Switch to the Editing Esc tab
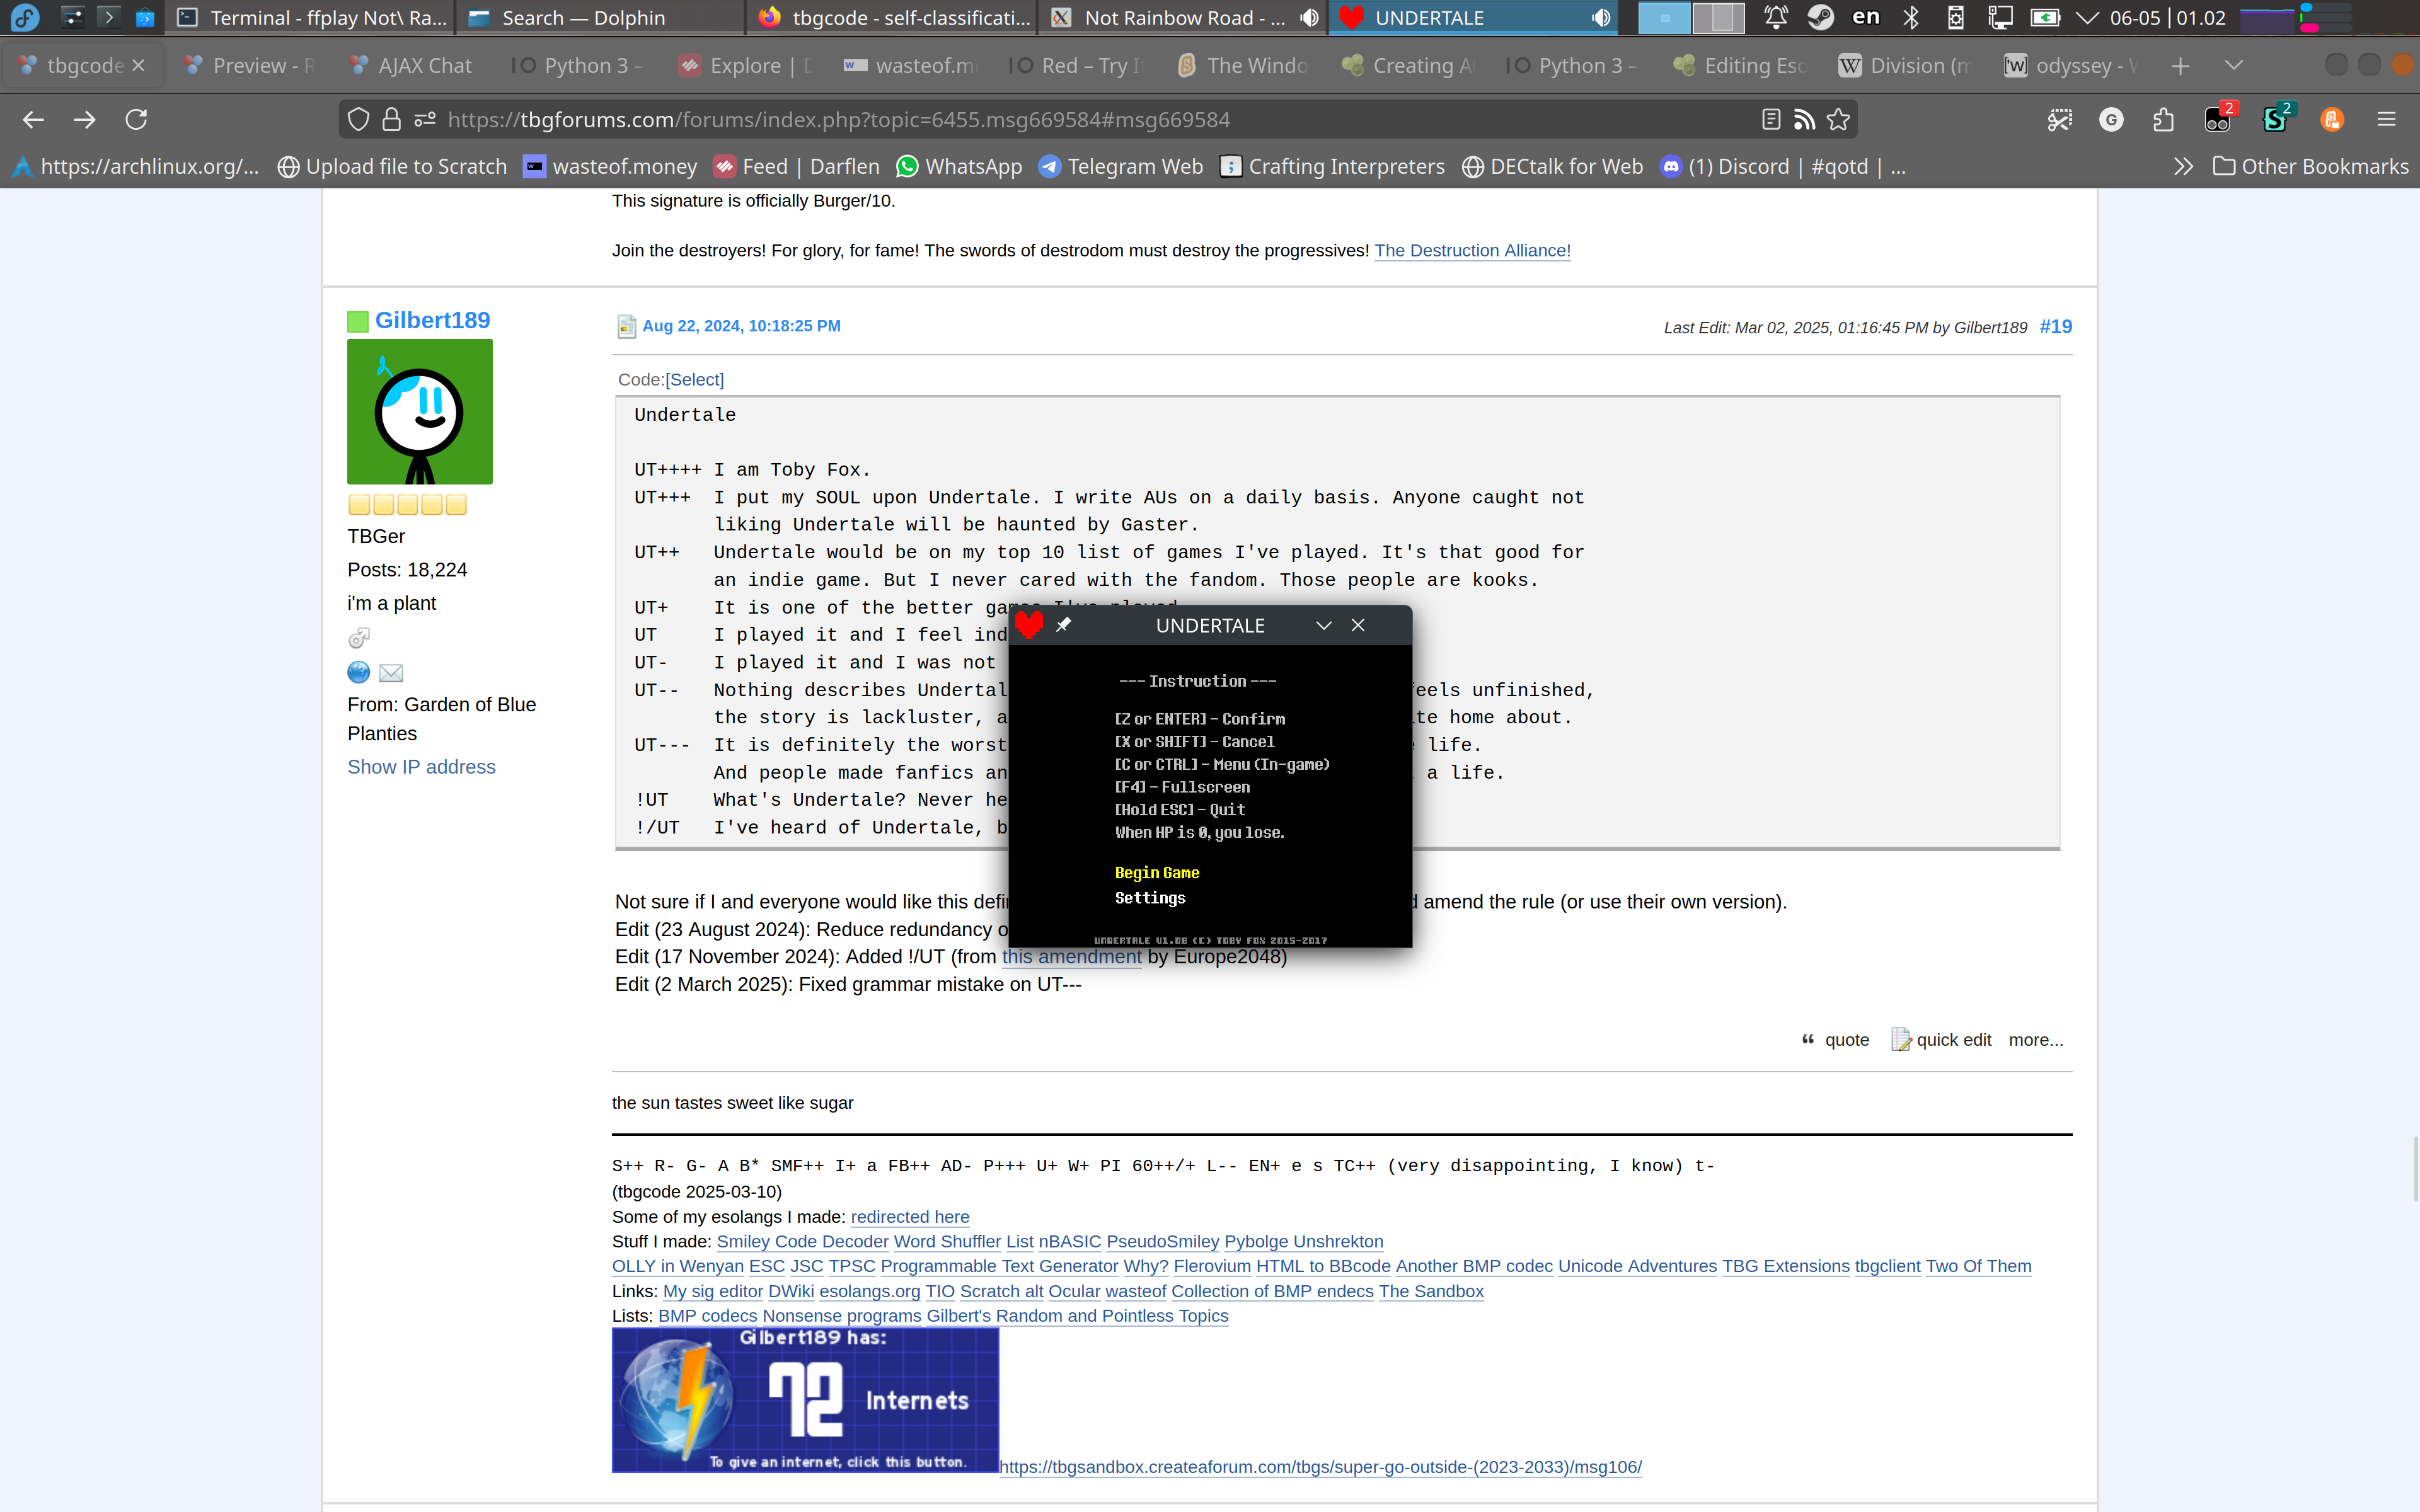 coord(1739,66)
